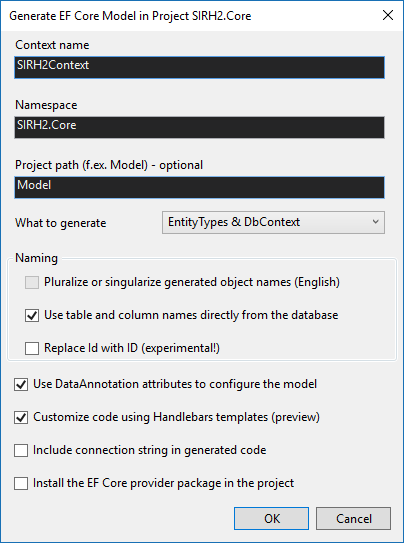
Task: Toggle Pluralize or singularize object names checkbox
Action: [32, 282]
